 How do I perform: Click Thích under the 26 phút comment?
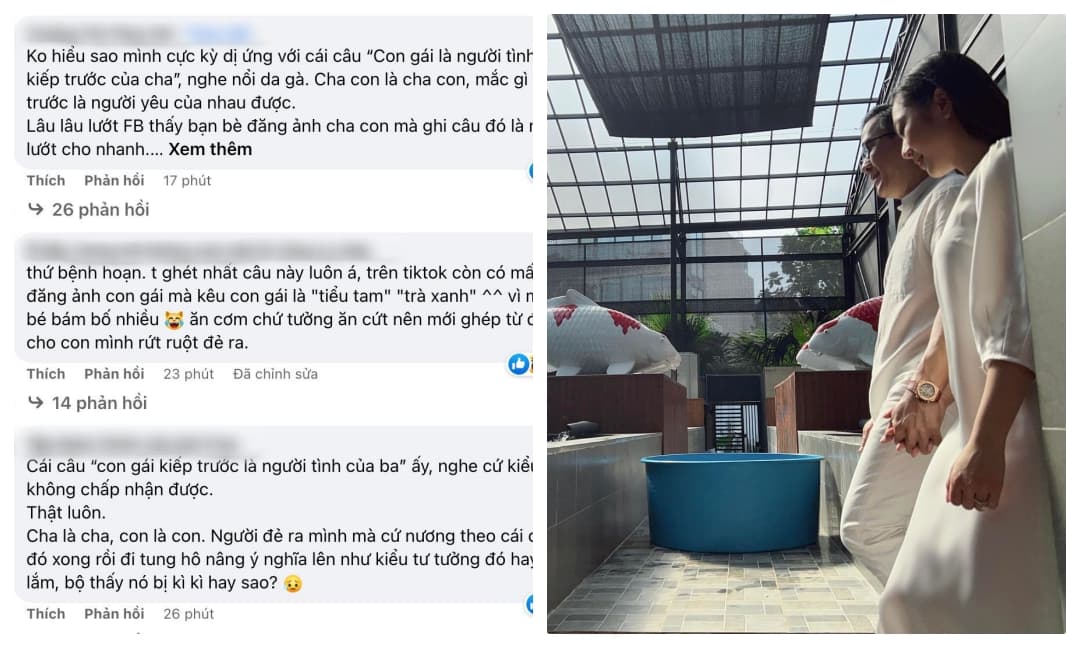coord(45,614)
